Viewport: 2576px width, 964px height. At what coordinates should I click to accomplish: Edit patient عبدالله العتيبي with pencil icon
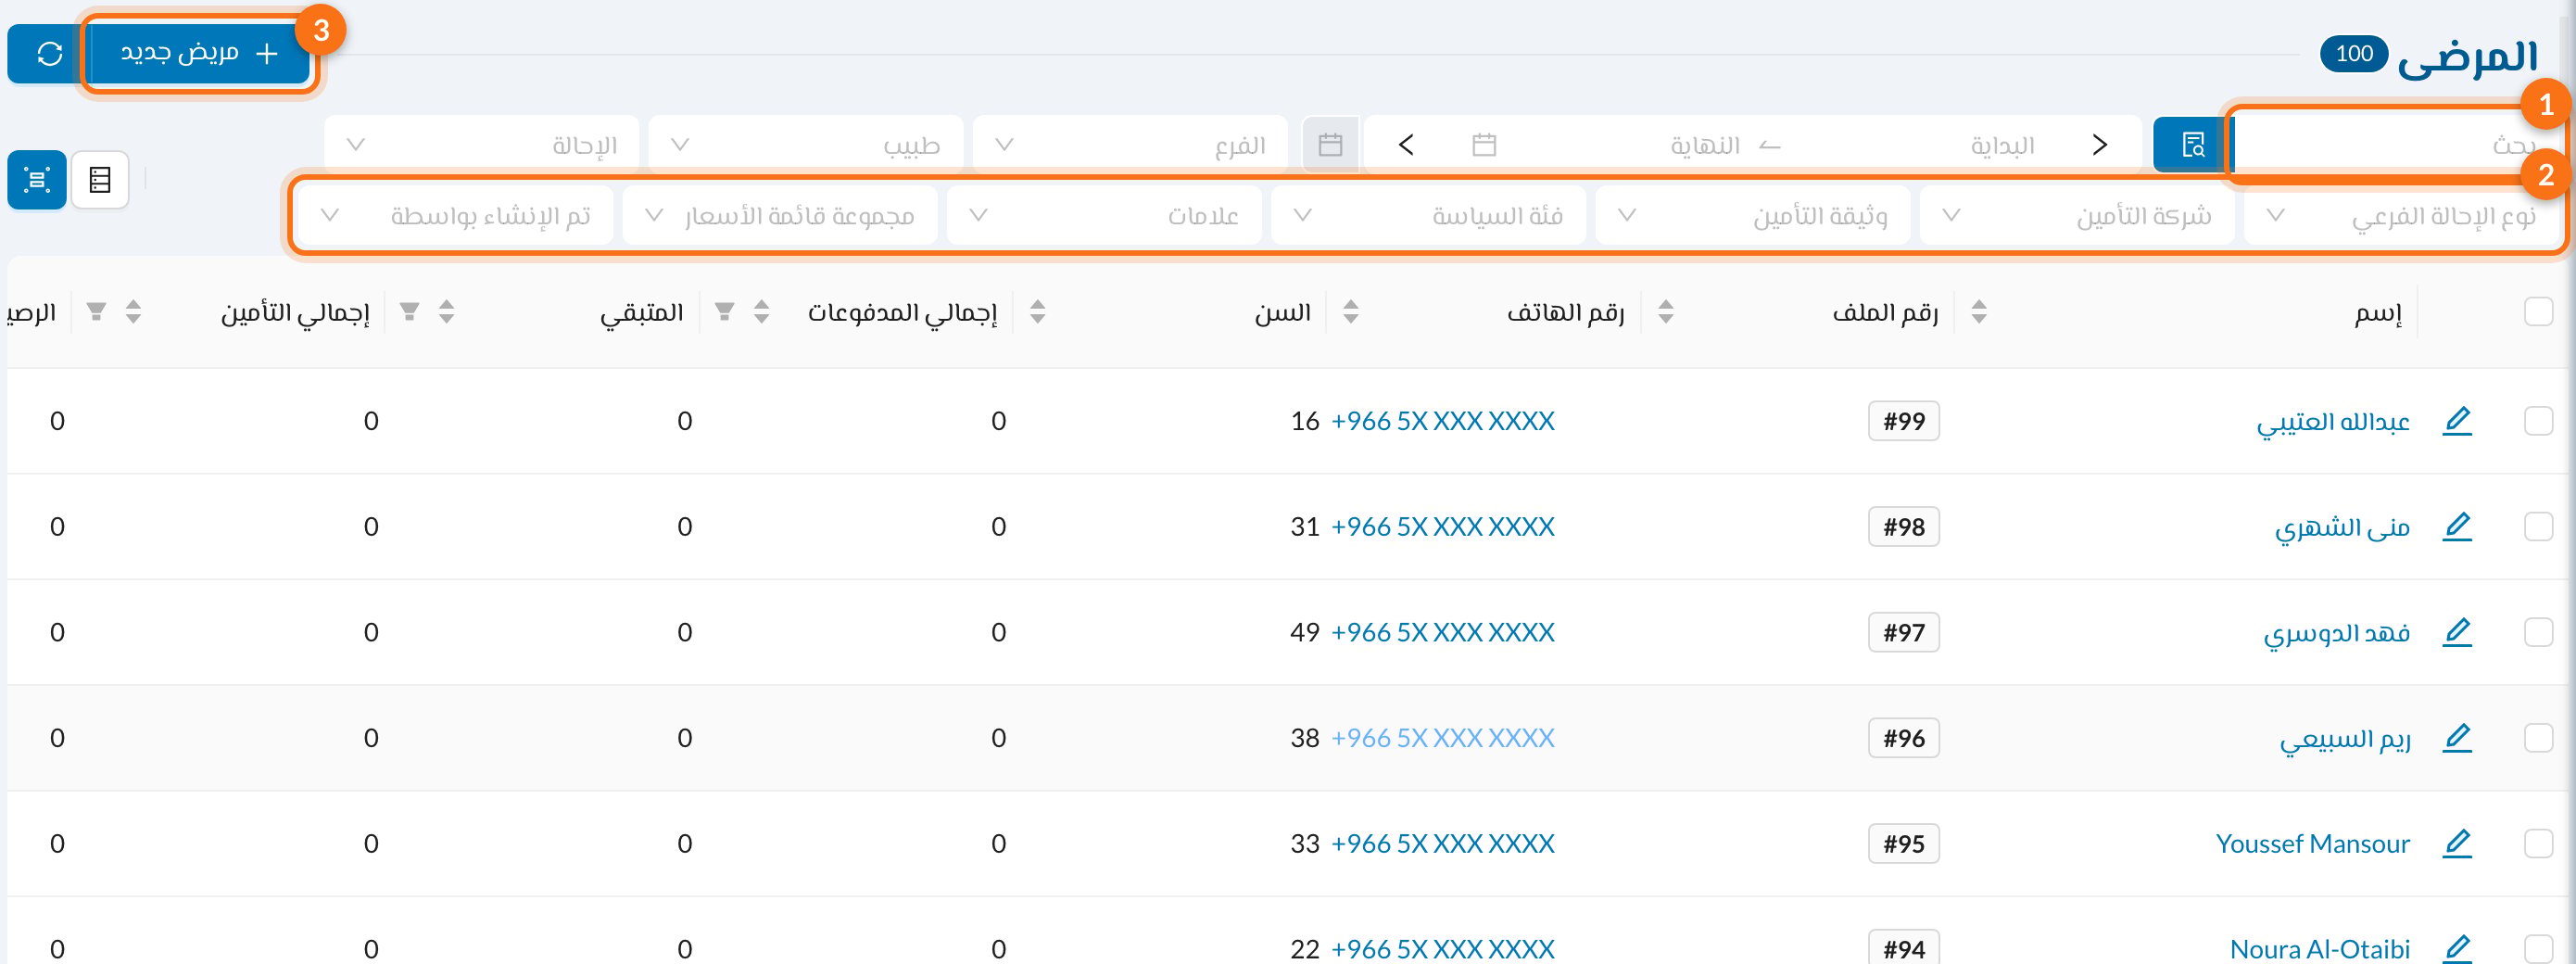tap(2457, 421)
